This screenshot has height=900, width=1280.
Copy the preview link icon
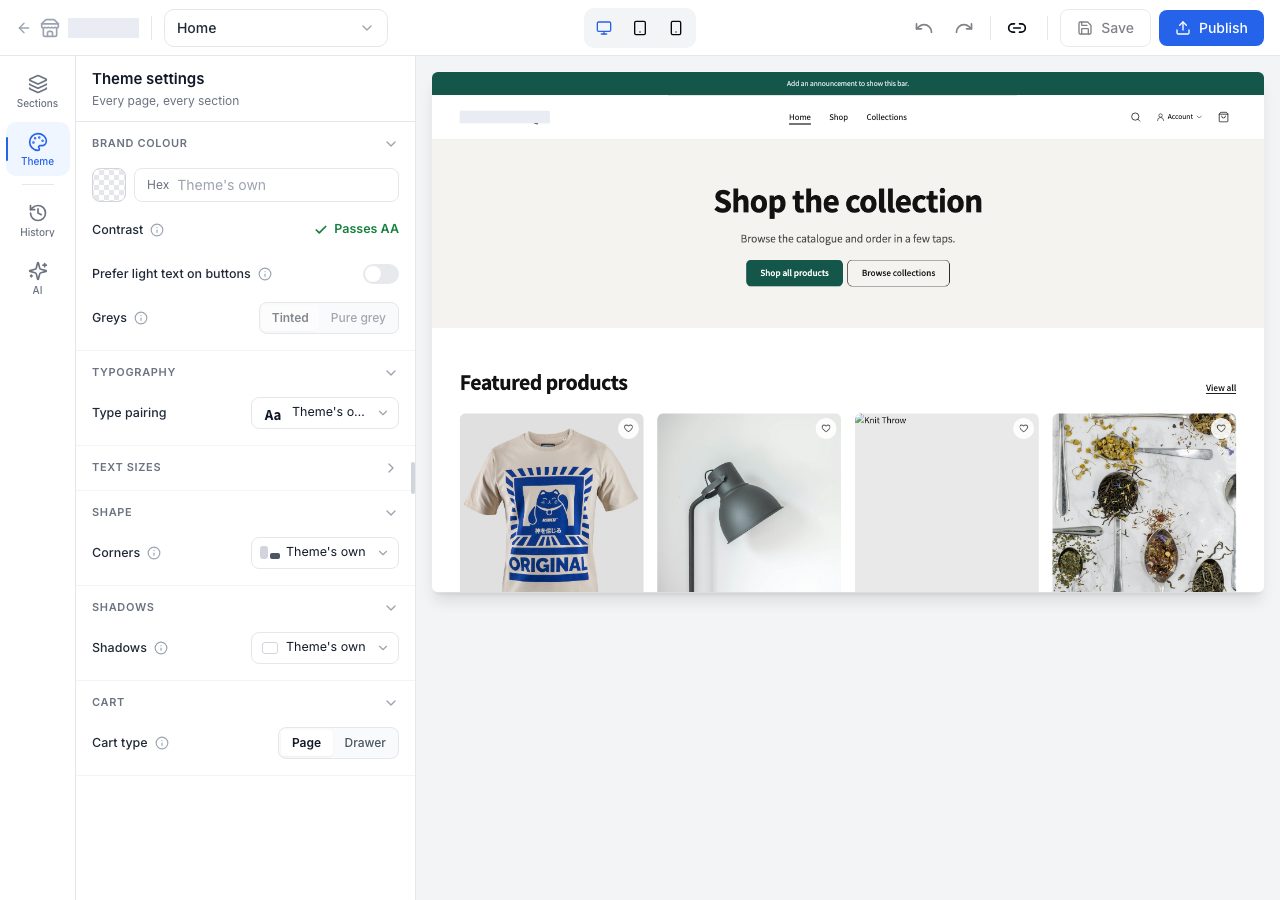[1017, 28]
